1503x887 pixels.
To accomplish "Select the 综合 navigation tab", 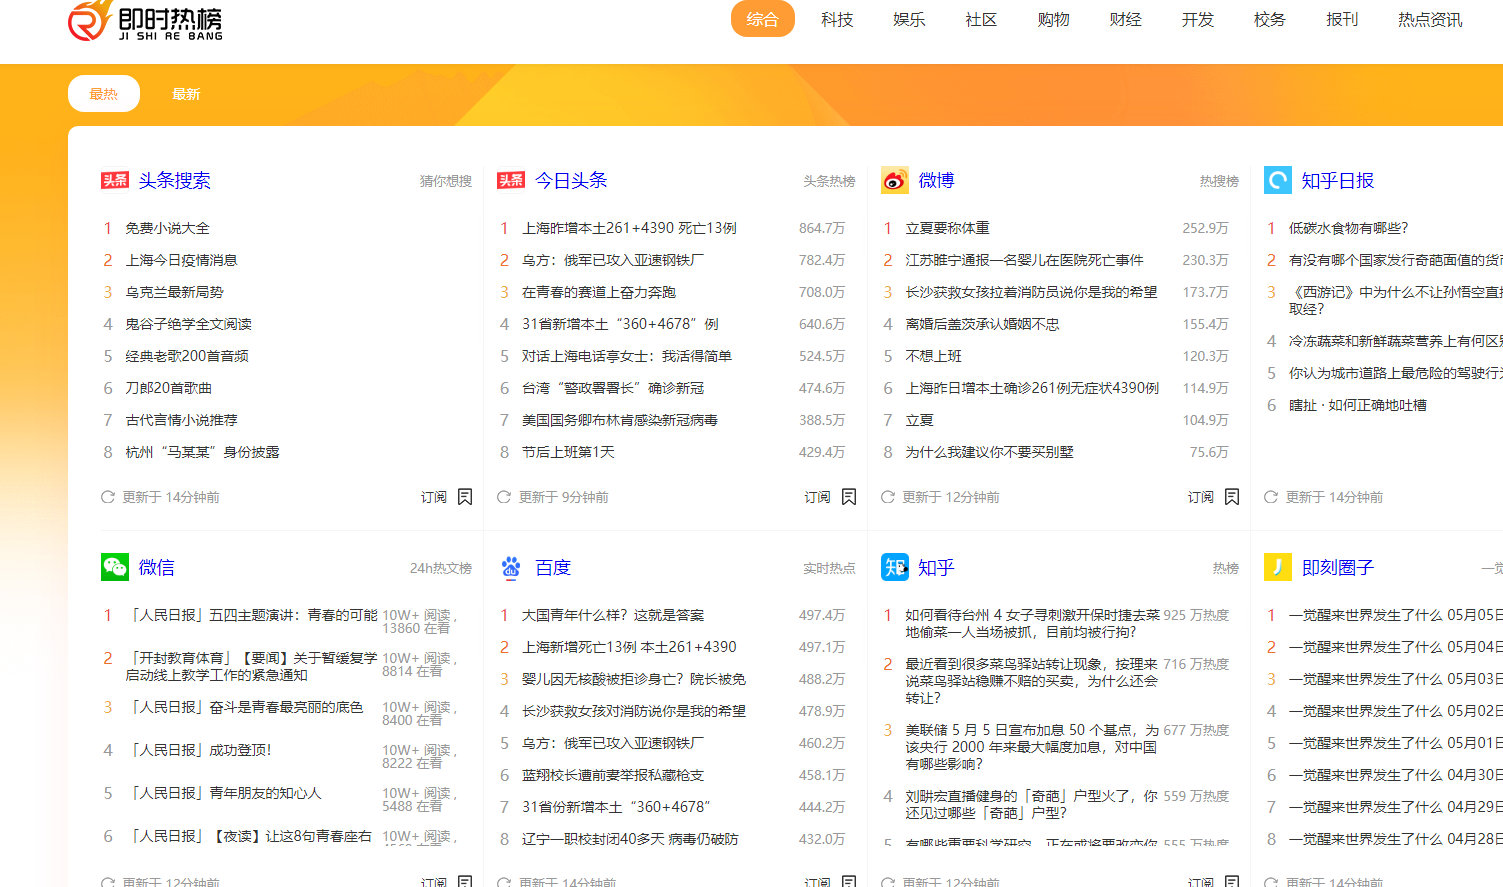I will pyautogui.click(x=763, y=19).
